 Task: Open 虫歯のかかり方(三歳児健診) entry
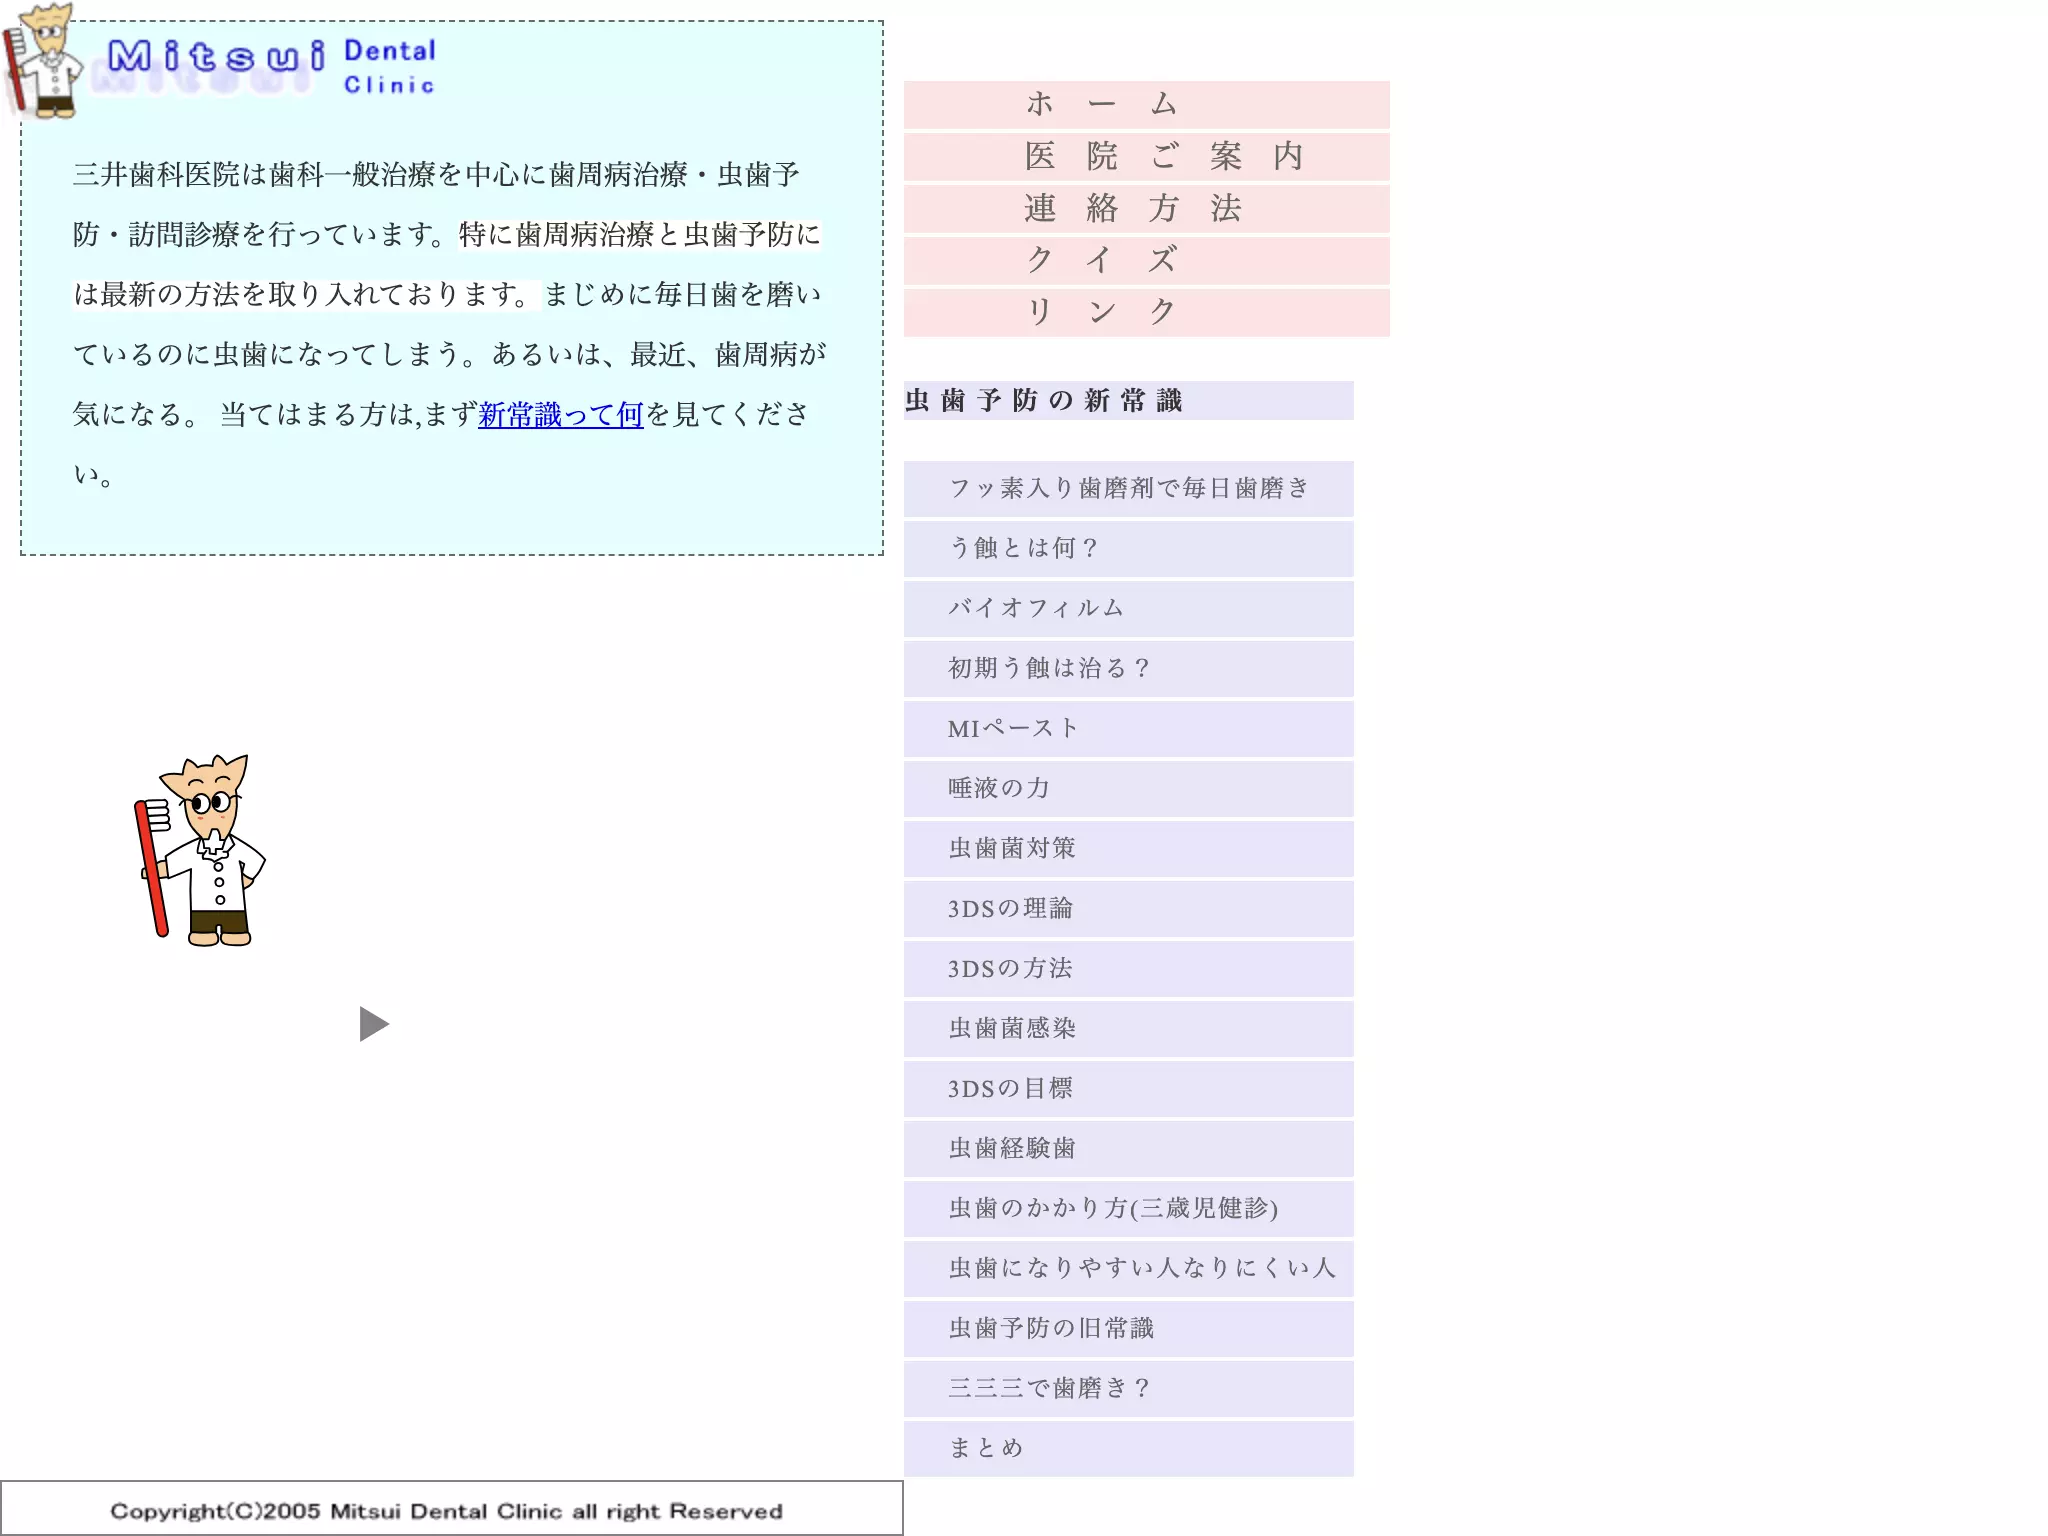click(1128, 1208)
